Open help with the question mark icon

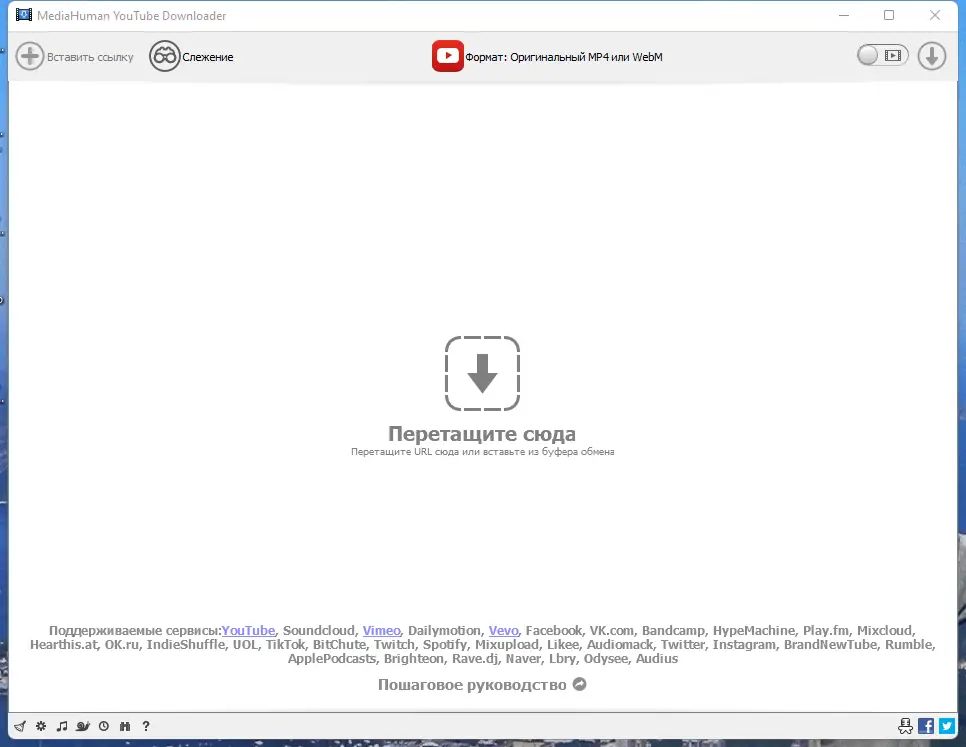coord(146,726)
